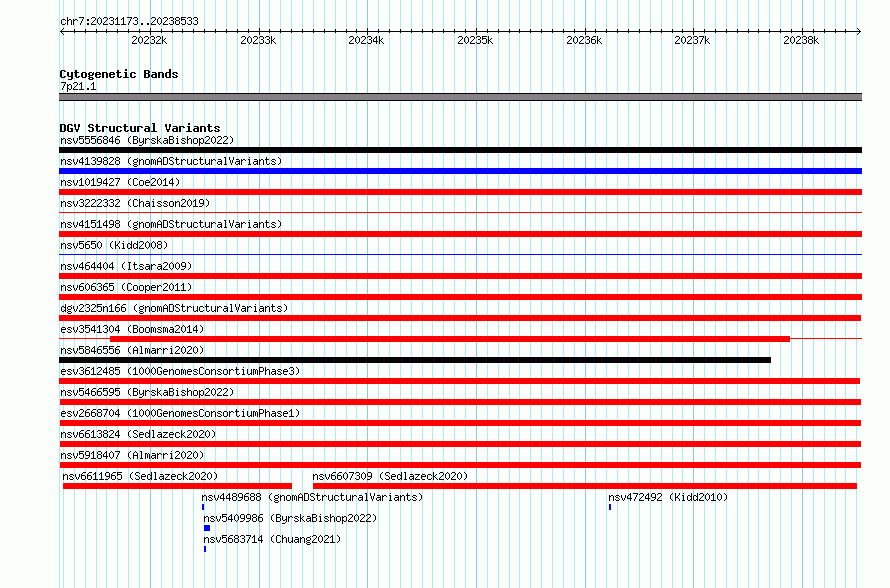Click the 7p21.1 band label
Screen dimensions: 890x588
coord(78,86)
